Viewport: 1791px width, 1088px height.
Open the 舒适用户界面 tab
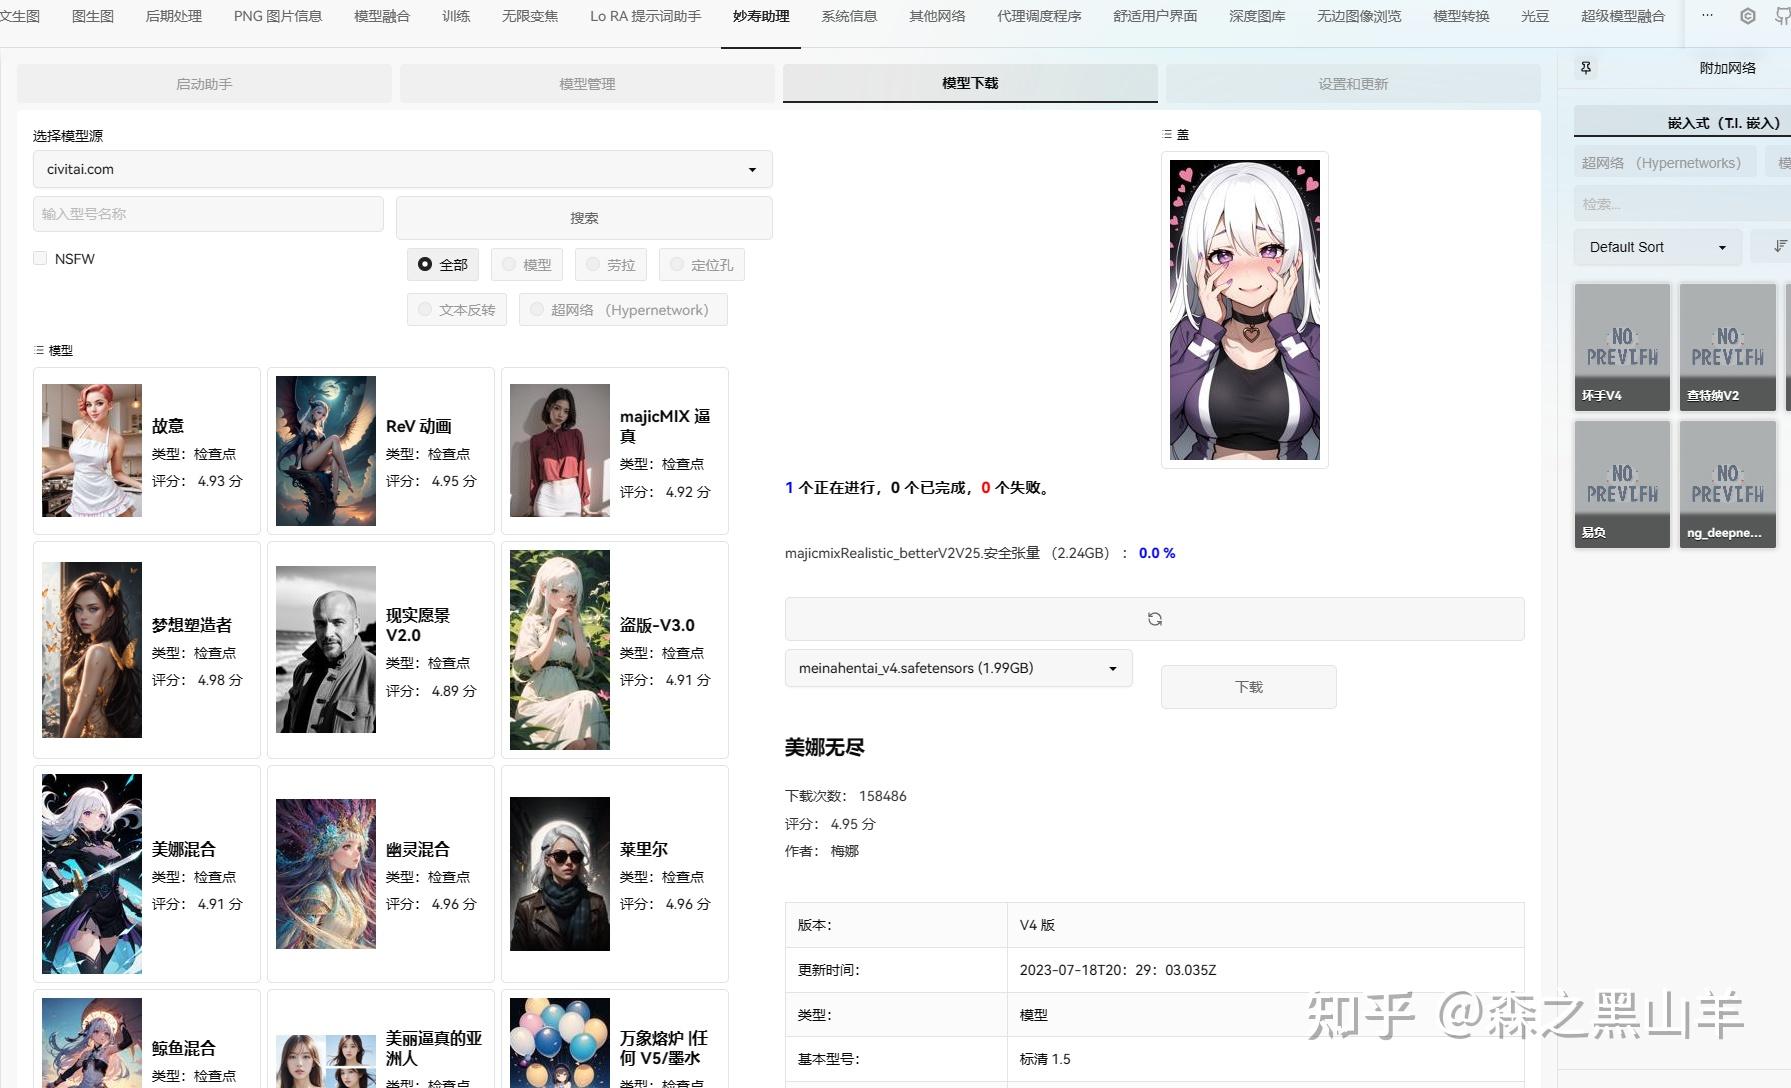[x=1155, y=16]
